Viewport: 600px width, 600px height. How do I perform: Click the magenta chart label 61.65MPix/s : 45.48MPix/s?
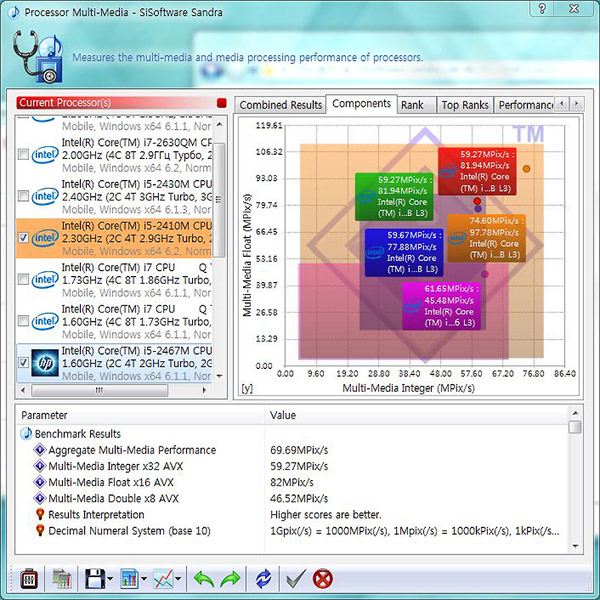(x=441, y=306)
